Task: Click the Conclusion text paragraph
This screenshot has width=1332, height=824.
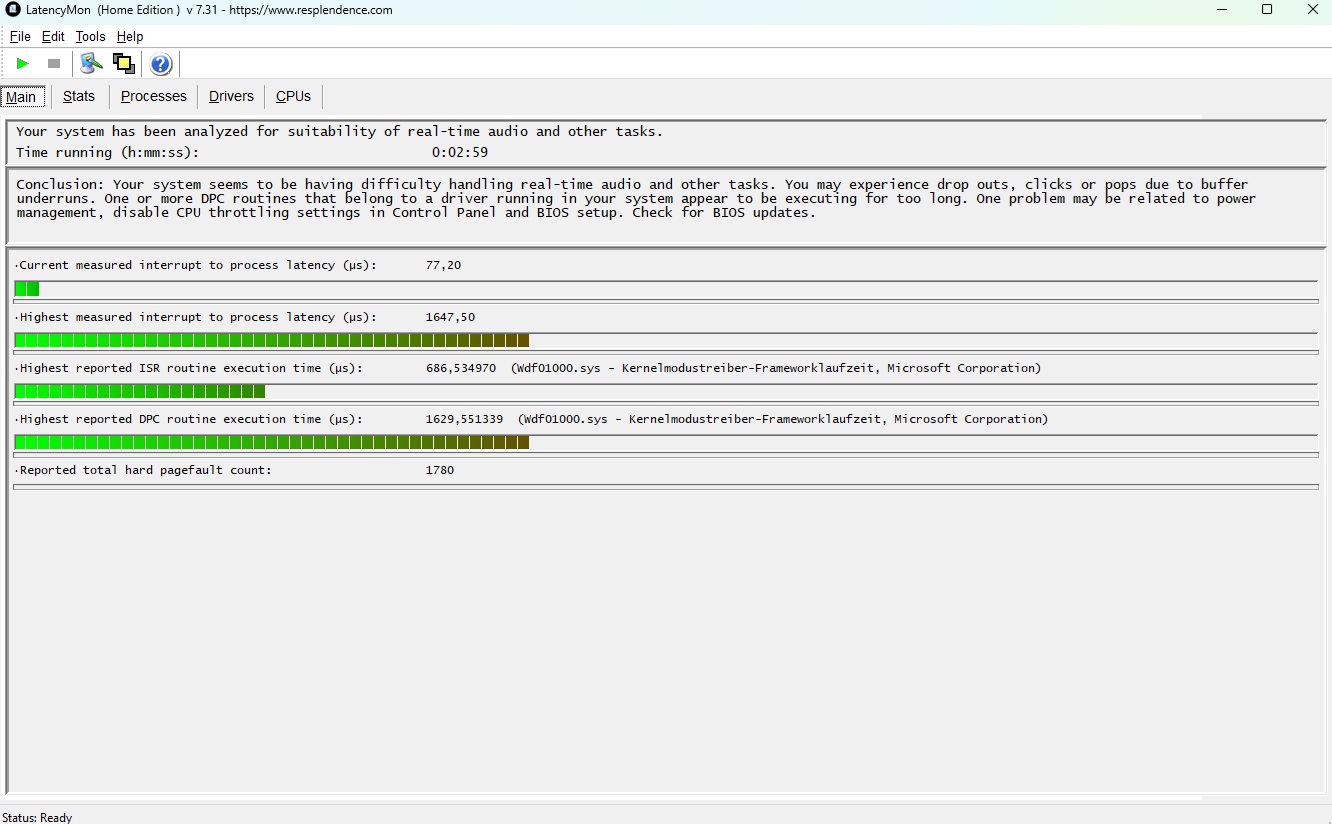Action: point(636,198)
